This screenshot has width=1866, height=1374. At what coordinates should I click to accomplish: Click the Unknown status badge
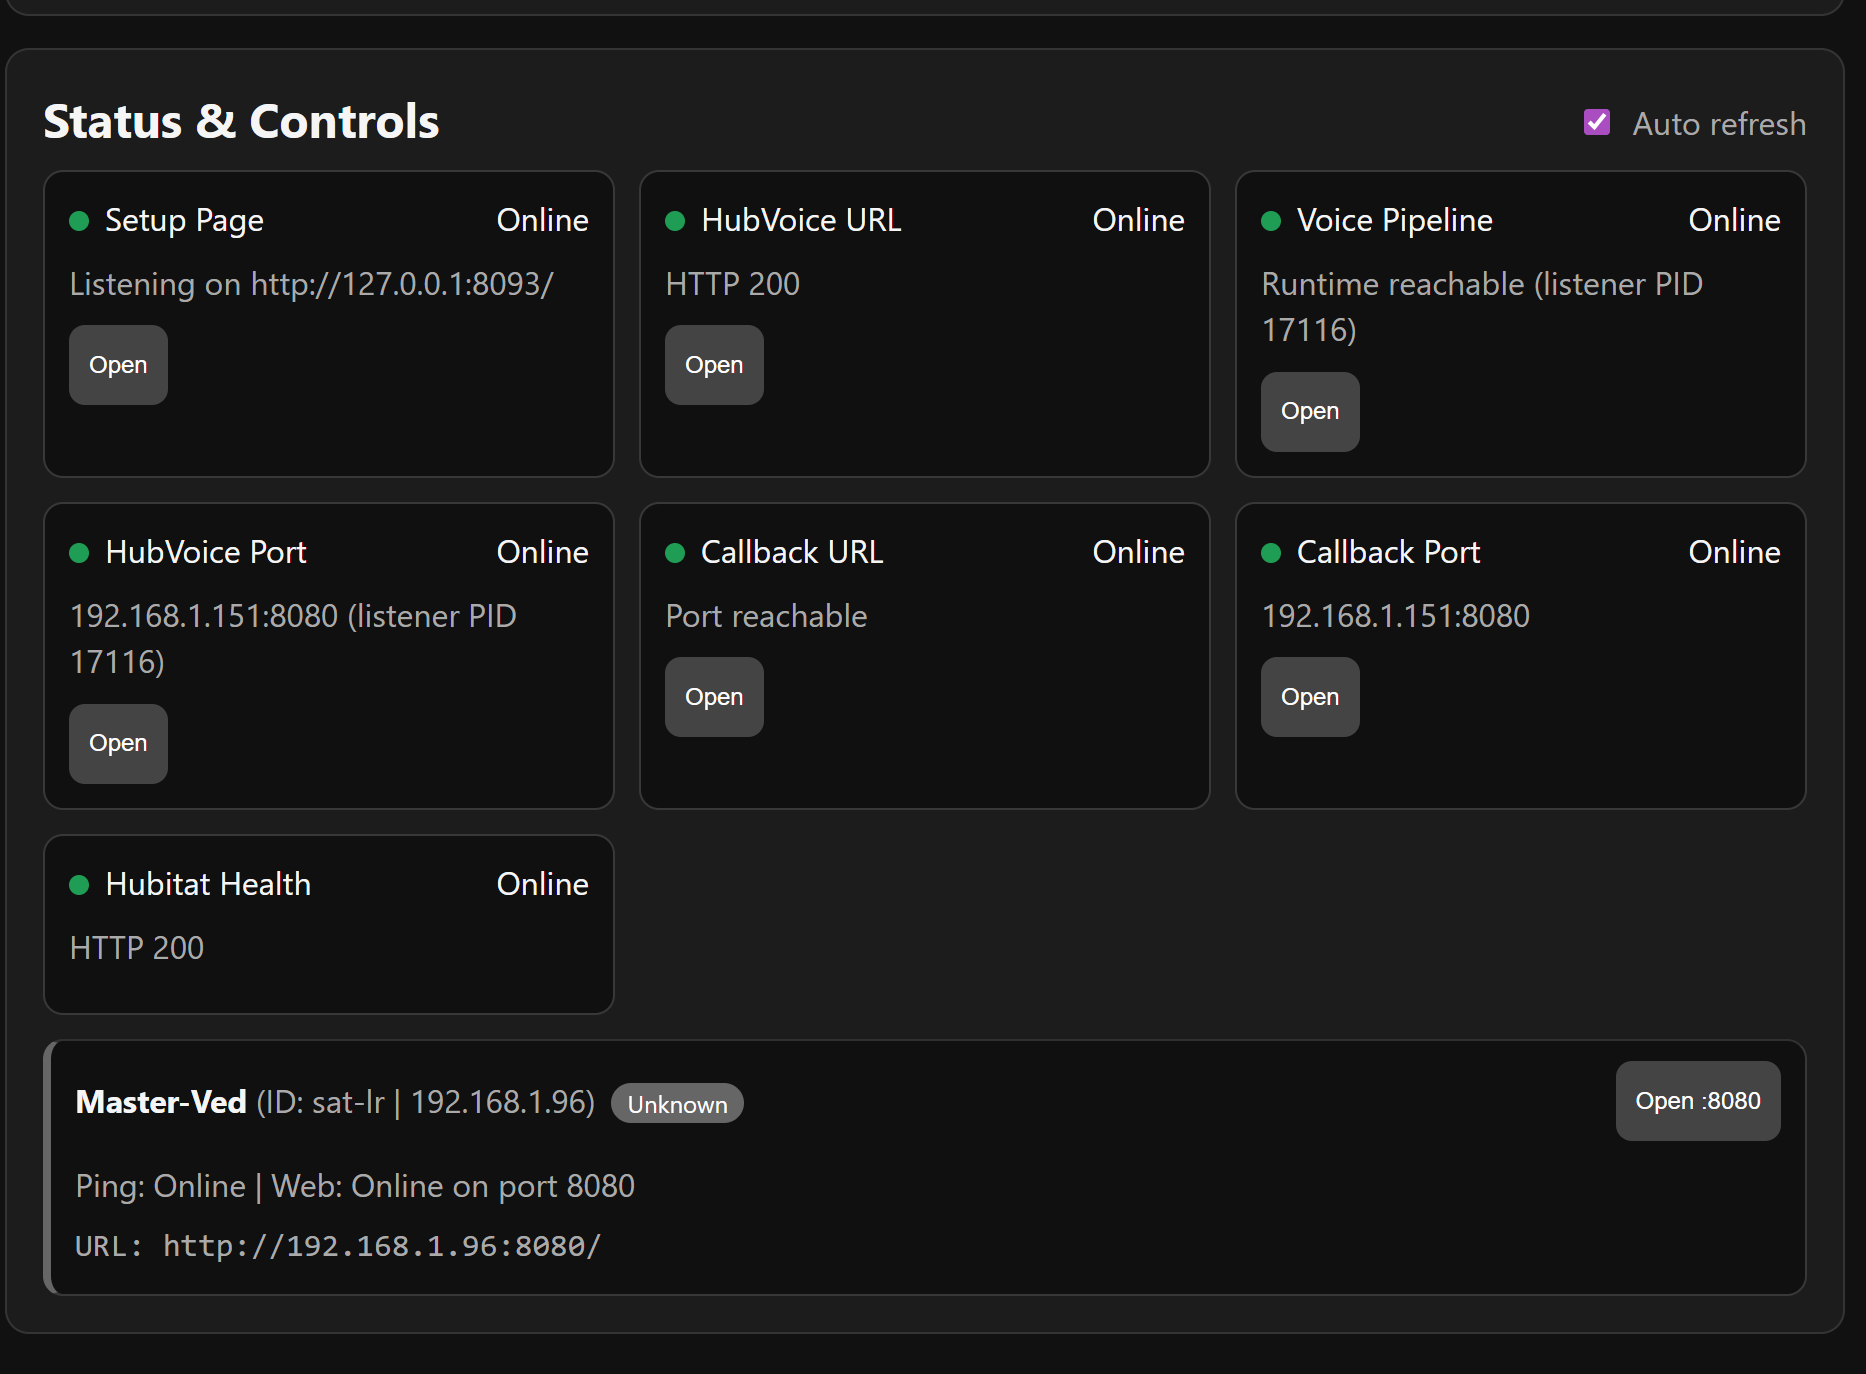point(677,1104)
